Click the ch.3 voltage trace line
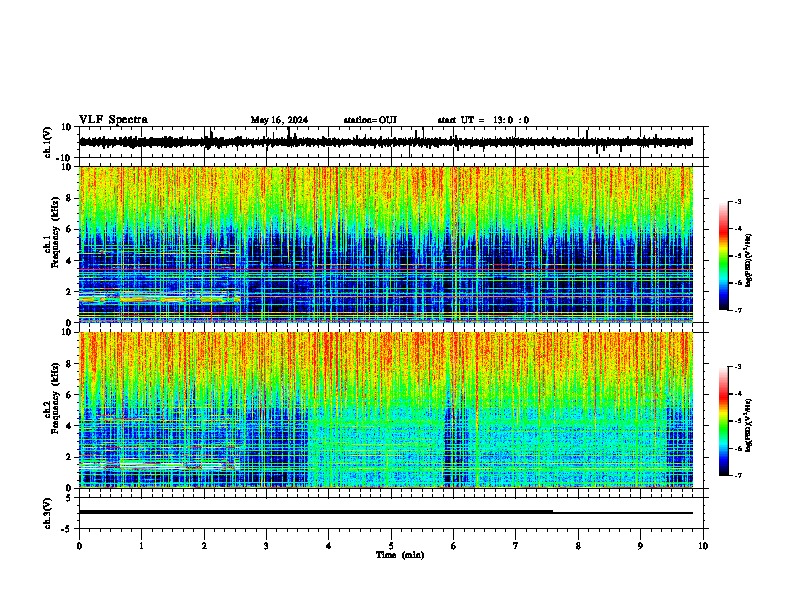 pyautogui.click(x=386, y=512)
